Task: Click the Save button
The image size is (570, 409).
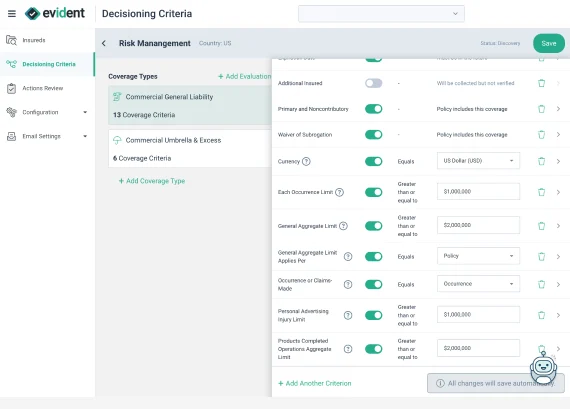Action: (x=549, y=43)
